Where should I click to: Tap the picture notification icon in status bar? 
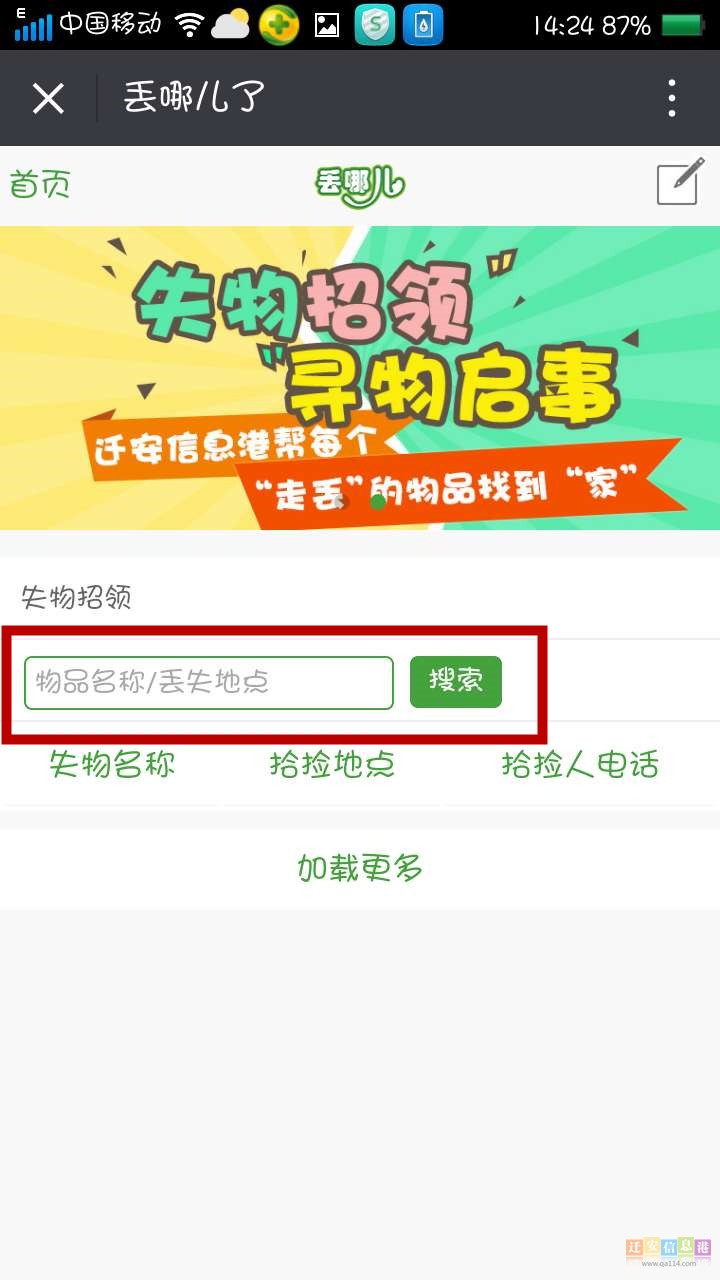pos(327,26)
